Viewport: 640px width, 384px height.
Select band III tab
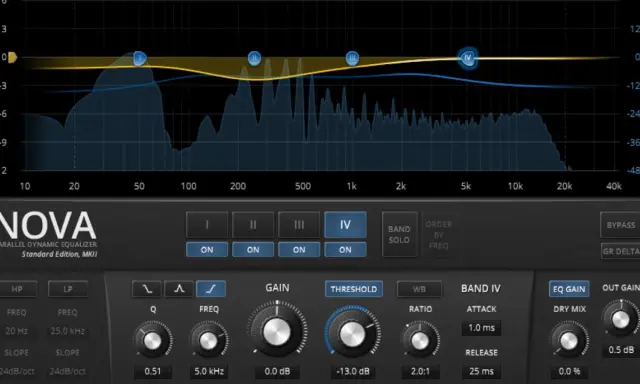(299, 224)
